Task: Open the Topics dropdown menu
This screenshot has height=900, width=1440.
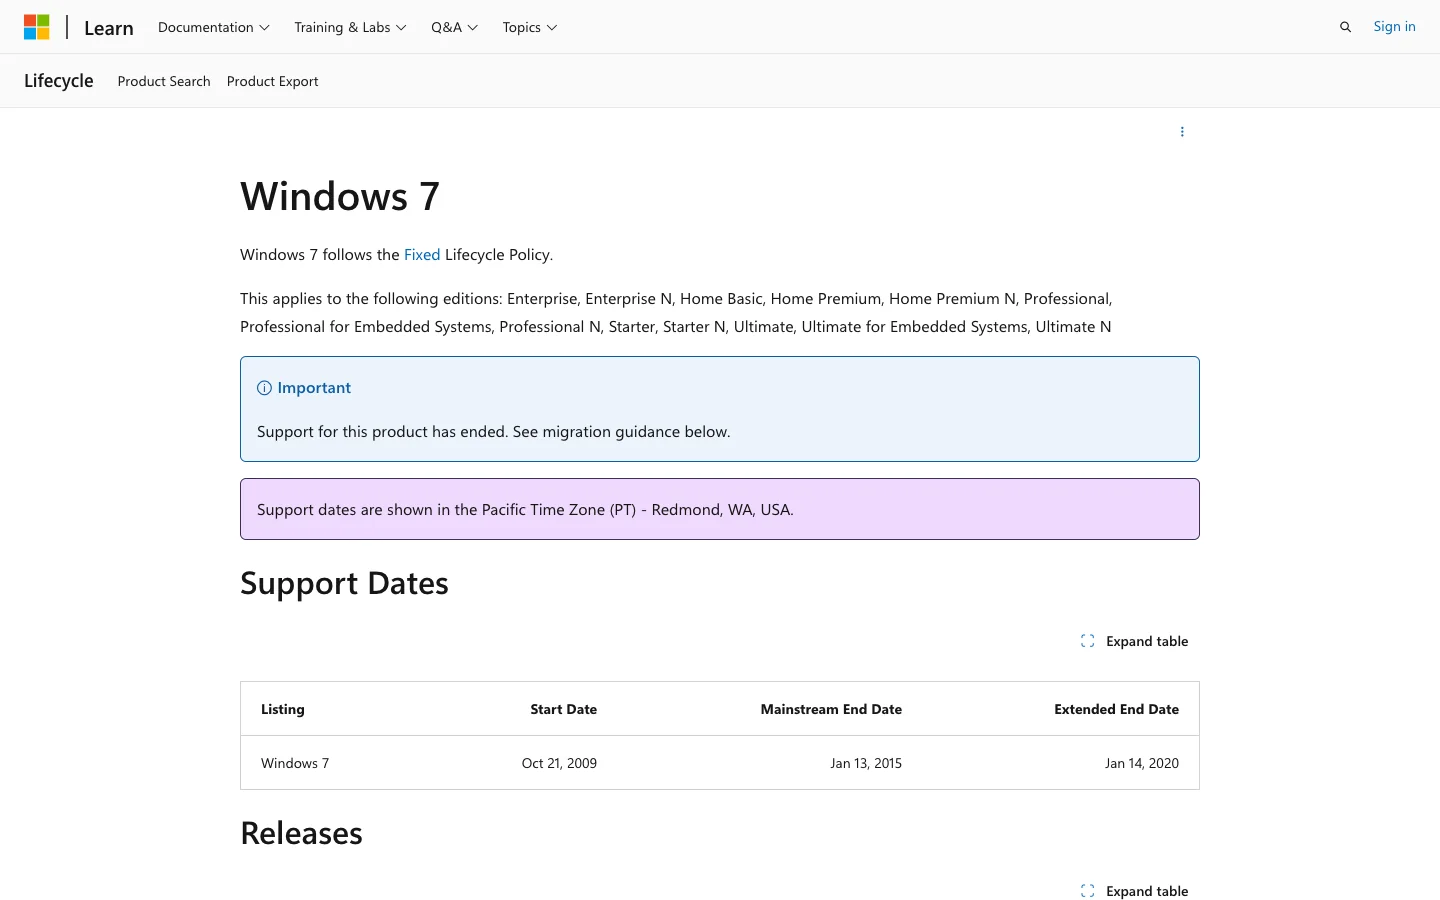Action: tap(530, 27)
